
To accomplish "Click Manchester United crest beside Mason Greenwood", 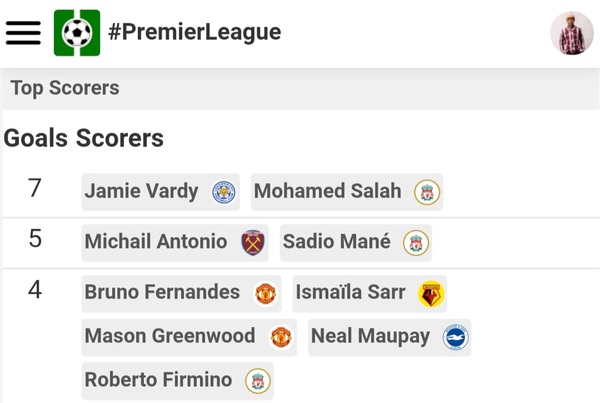I will [281, 337].
